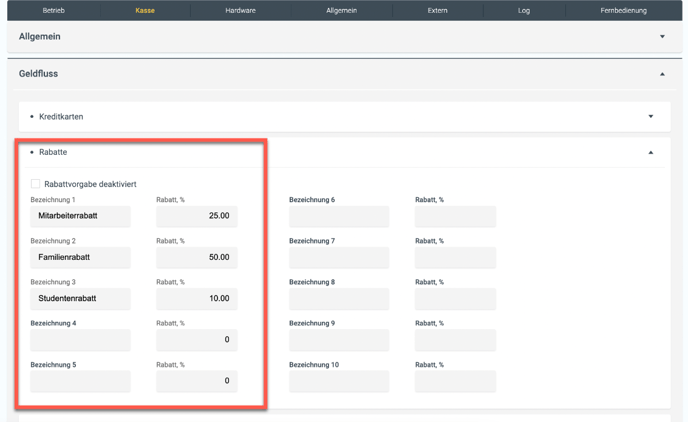
Task: Click the Mitarbeiterrabatt name field
Action: click(81, 216)
